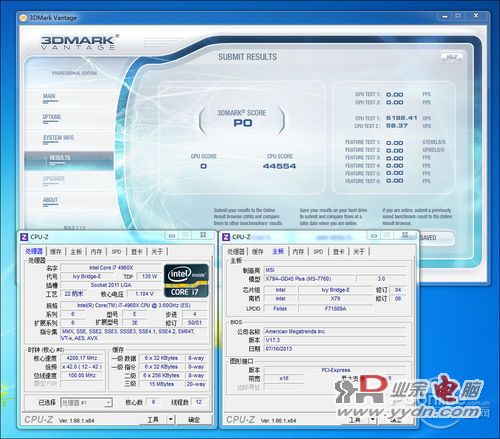Switch to 缓存 tab in left CPU-Z
The width and height of the screenshot is (500, 439).
pos(56,252)
